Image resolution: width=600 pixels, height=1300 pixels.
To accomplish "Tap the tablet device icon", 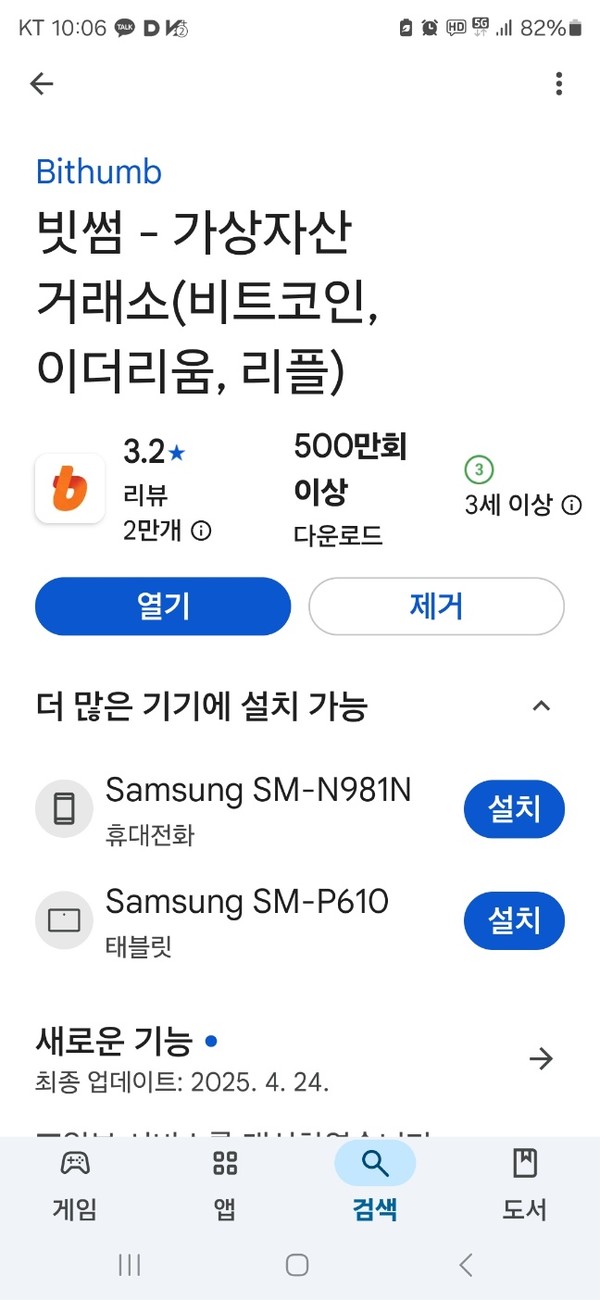I will 64,920.
